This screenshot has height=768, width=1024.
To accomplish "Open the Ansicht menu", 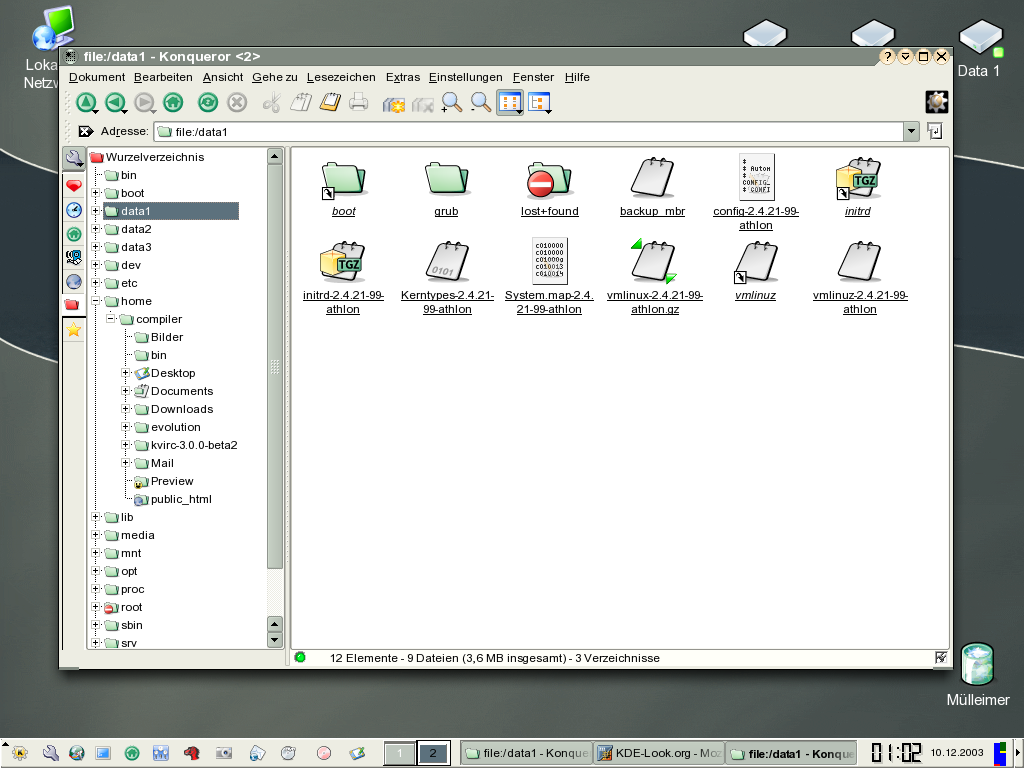I will tap(223, 77).
